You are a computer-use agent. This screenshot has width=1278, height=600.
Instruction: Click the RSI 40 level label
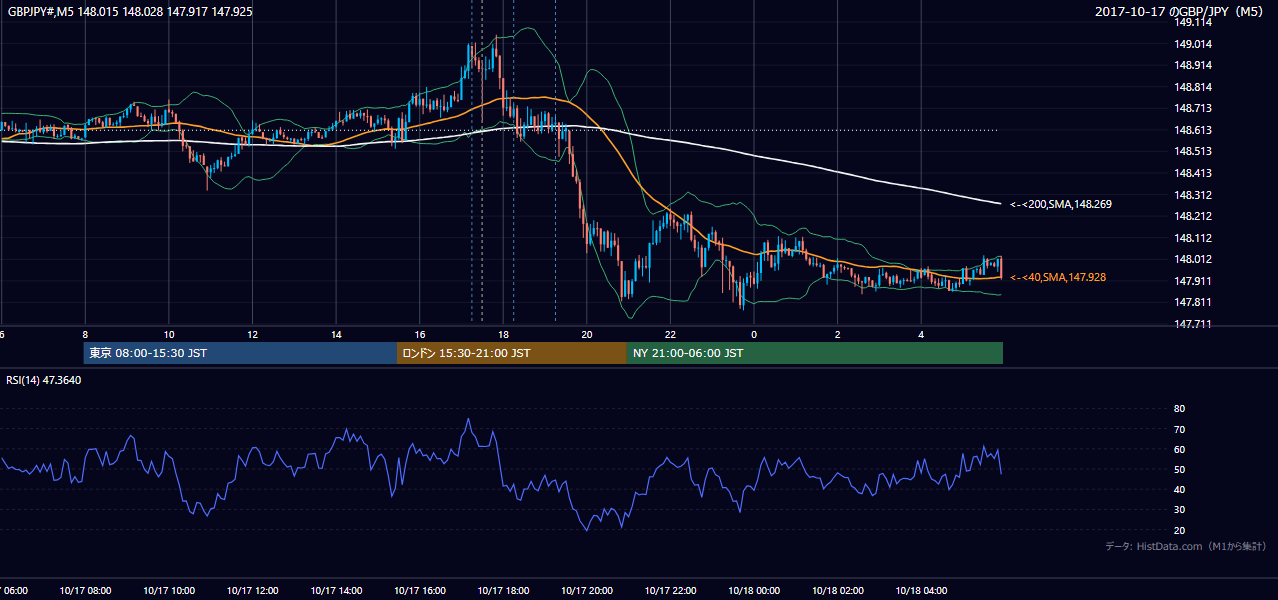(x=1179, y=489)
